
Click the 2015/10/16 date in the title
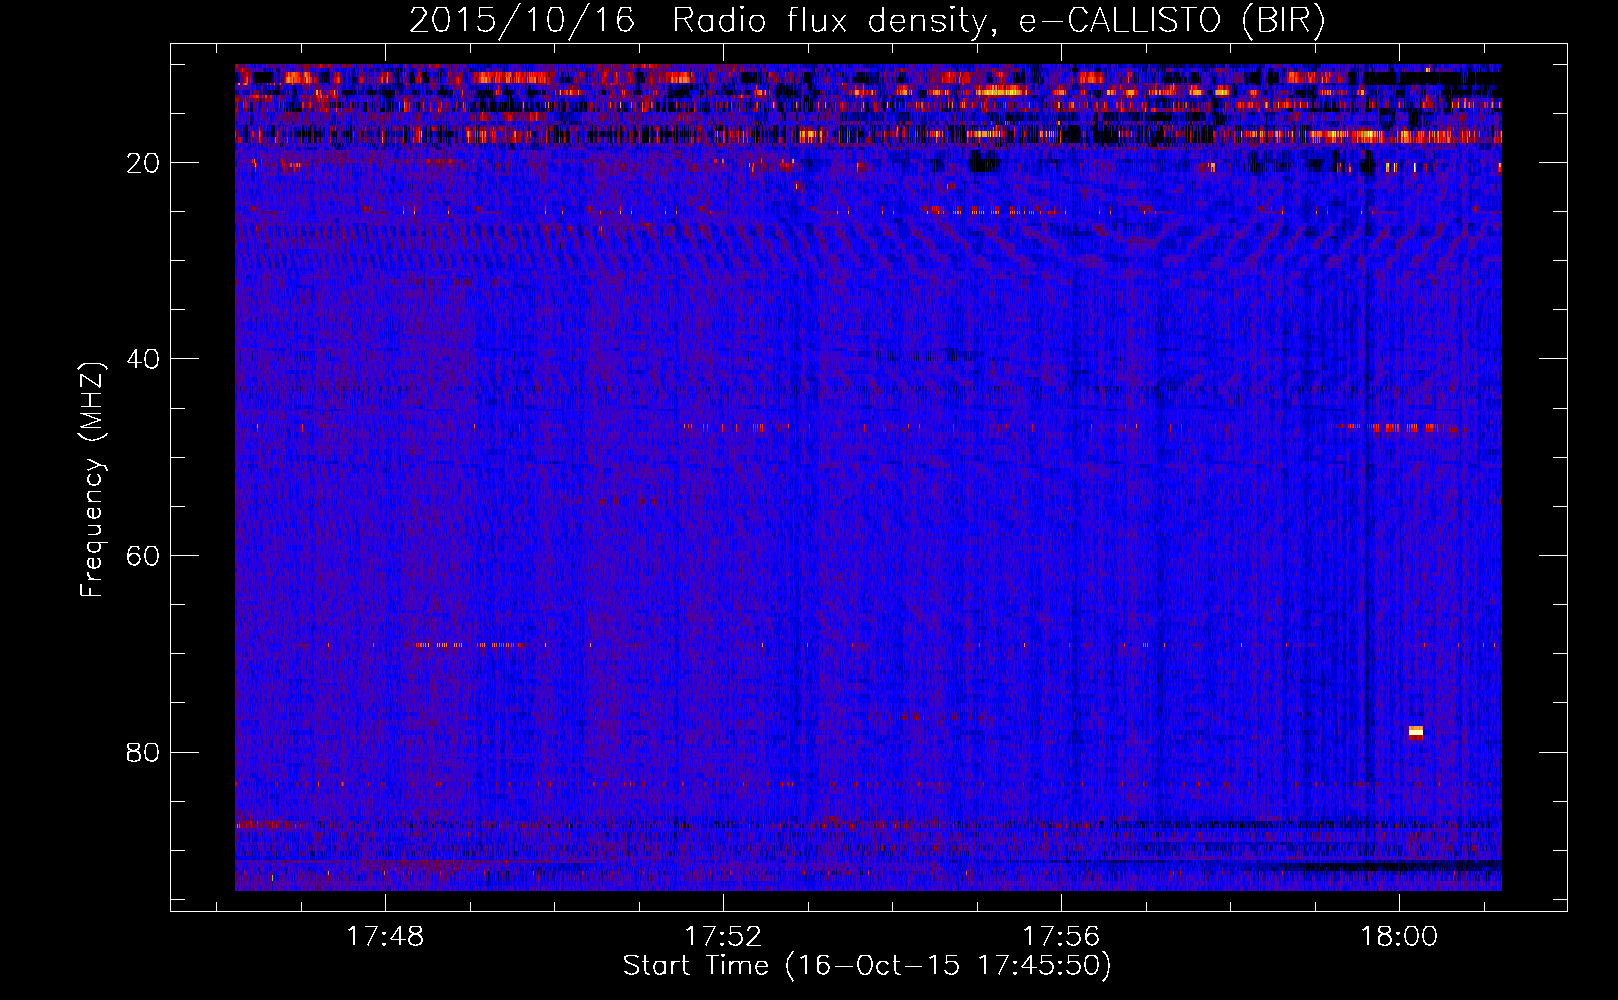521,21
